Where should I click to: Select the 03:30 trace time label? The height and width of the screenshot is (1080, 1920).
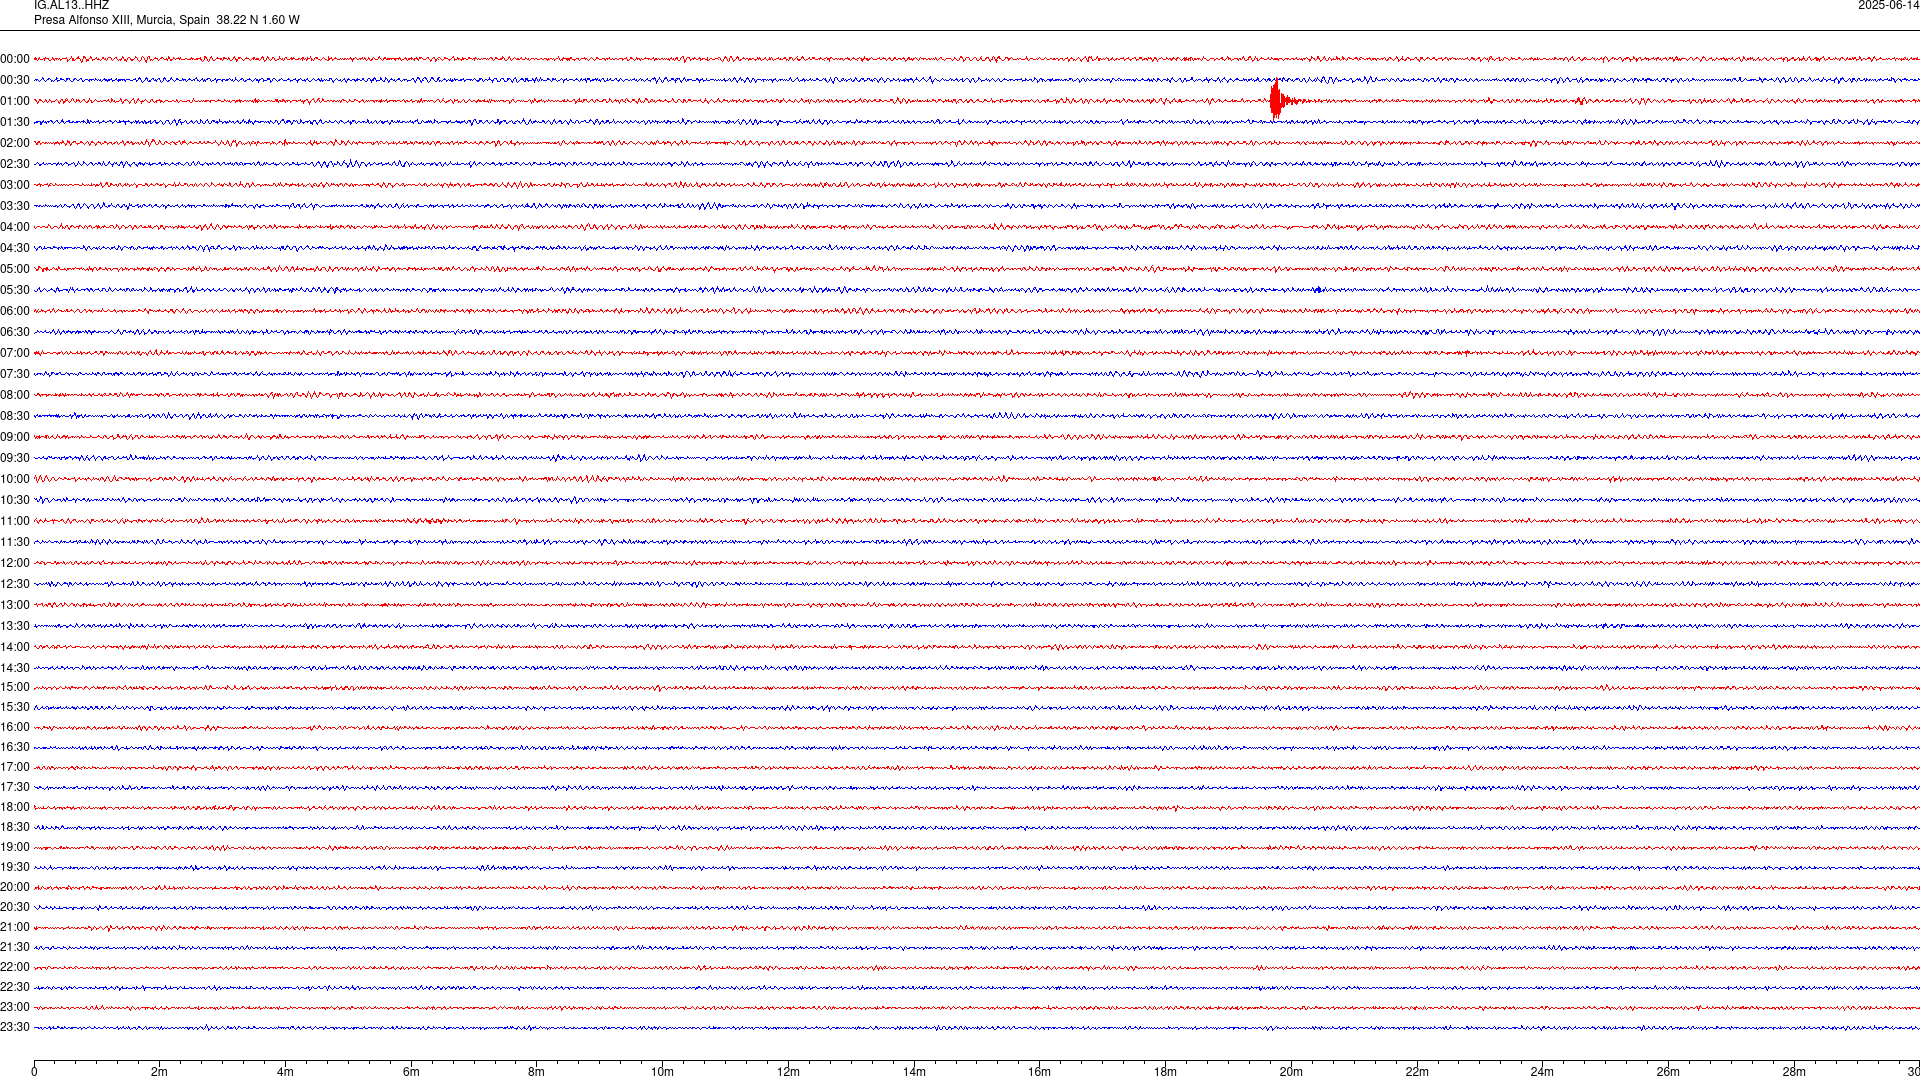[x=15, y=206]
